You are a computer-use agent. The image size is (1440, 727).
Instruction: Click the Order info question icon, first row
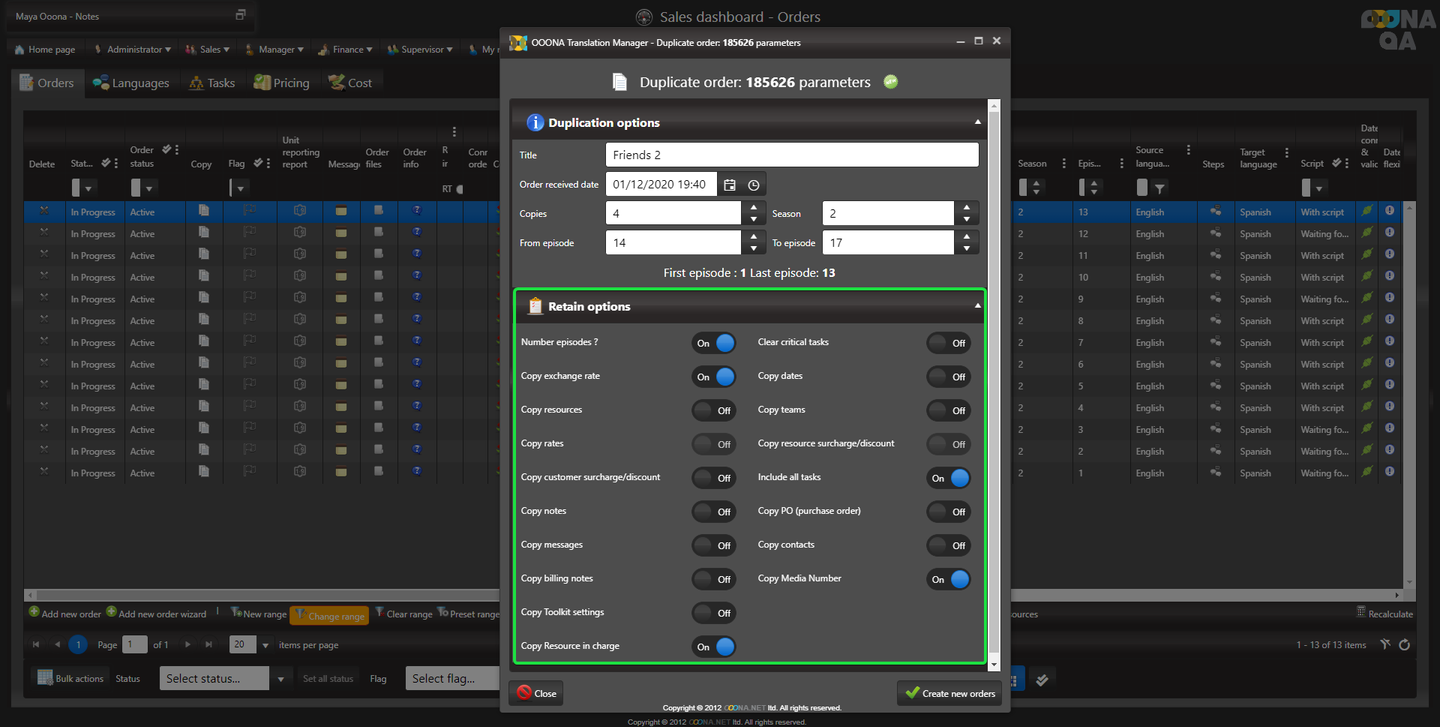417,211
